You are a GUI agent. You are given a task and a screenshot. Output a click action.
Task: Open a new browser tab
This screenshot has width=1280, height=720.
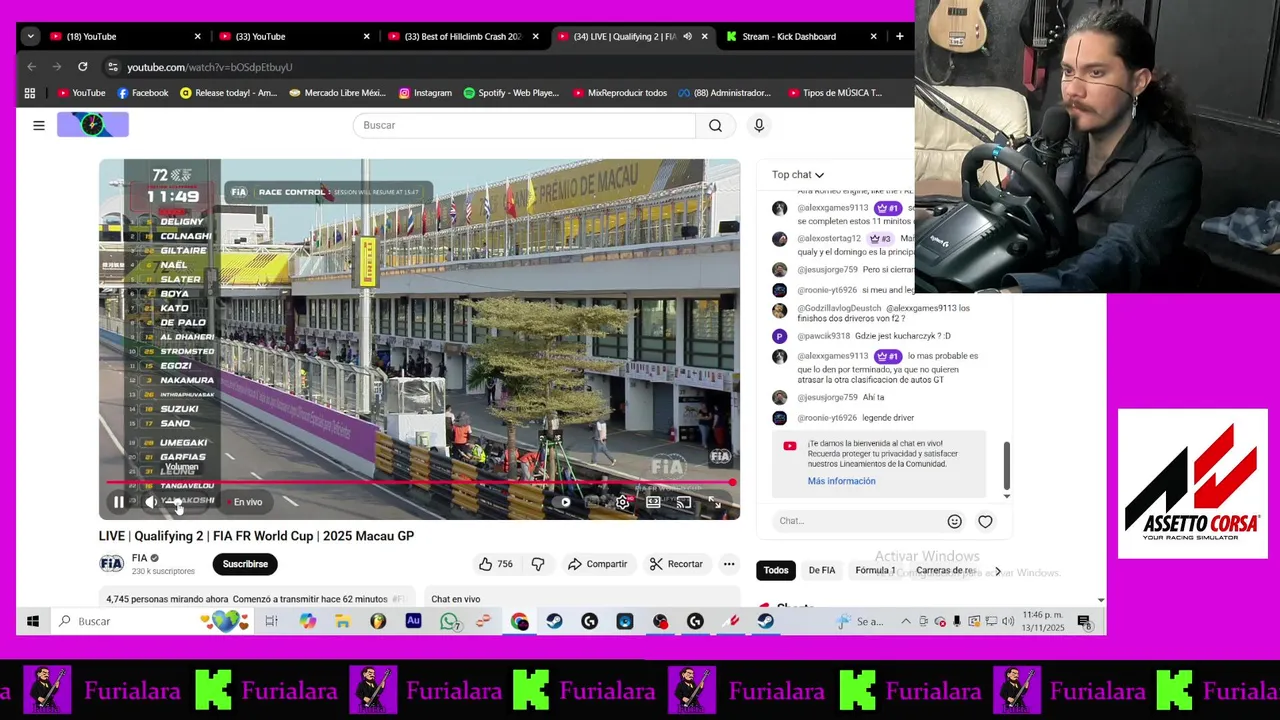click(x=899, y=37)
